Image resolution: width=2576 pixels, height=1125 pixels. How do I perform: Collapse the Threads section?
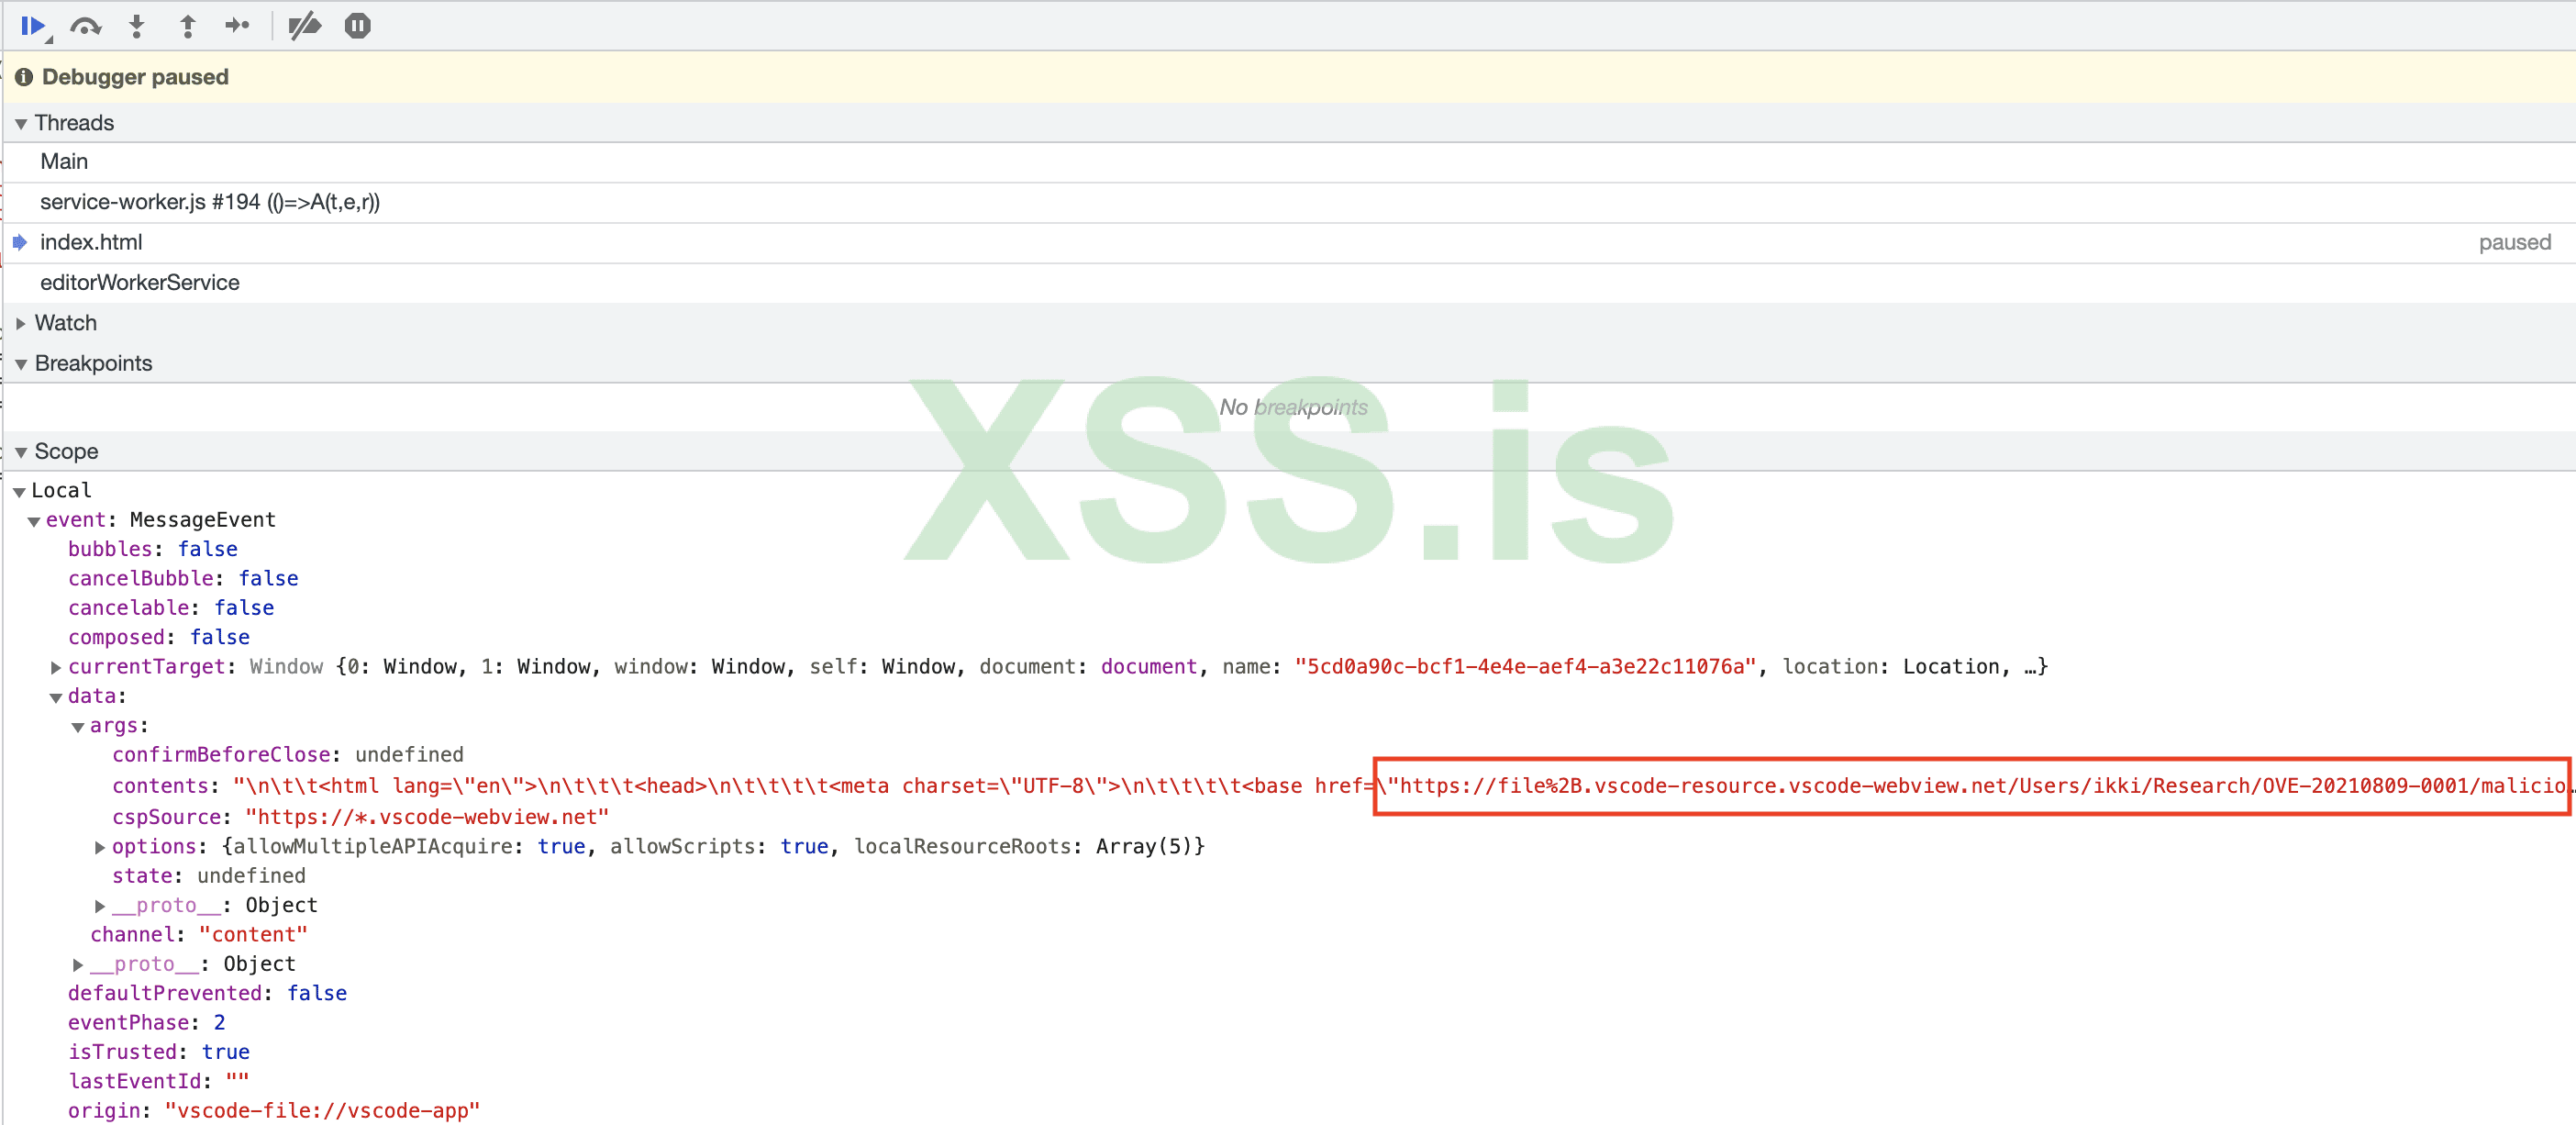[x=21, y=123]
